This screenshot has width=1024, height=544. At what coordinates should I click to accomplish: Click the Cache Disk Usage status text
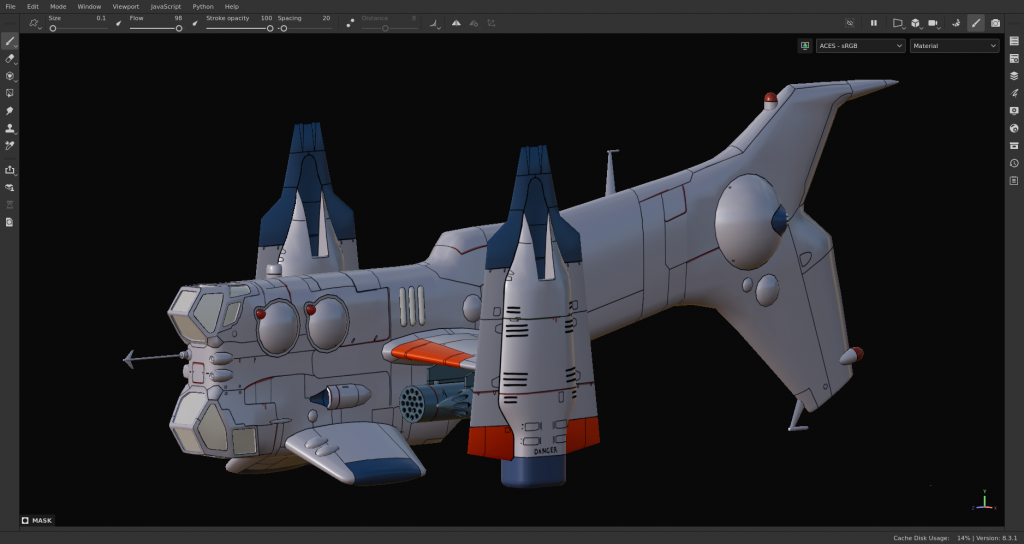[921, 537]
